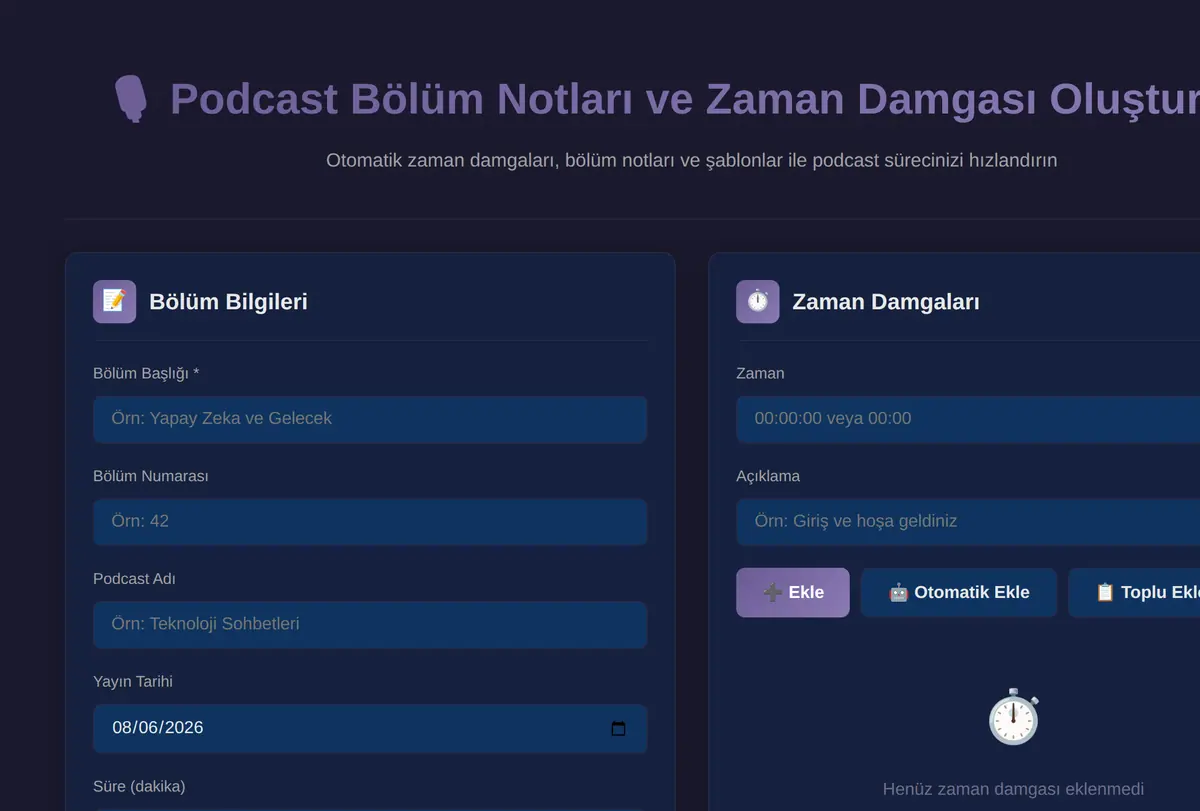Click the microphone icon beside the page title
This screenshot has width=1200, height=811.
131,99
